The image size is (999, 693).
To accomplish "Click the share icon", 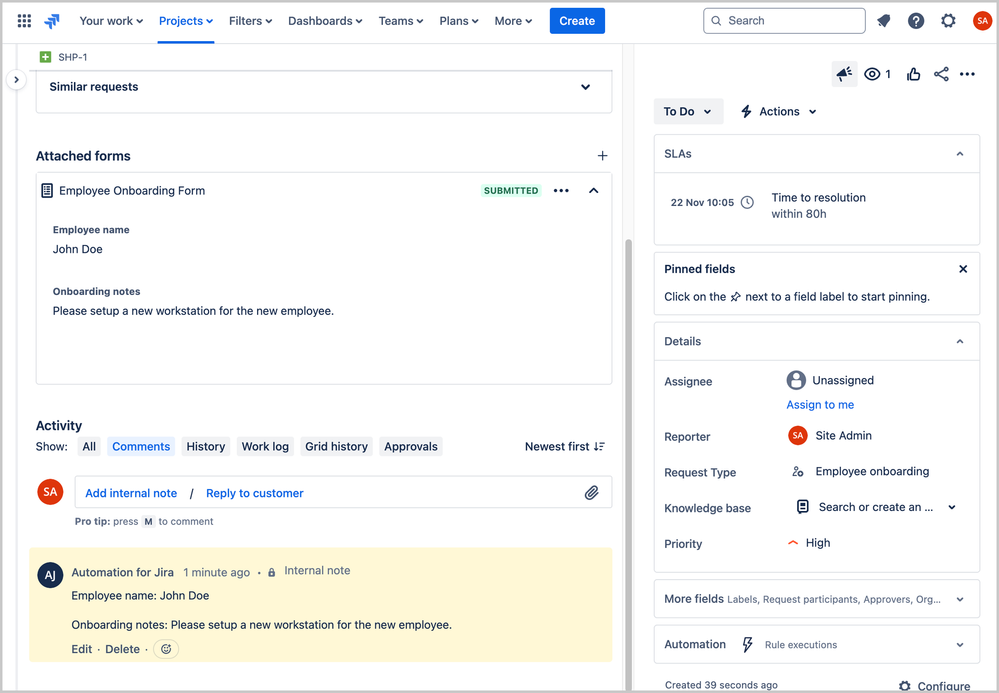I will (x=941, y=75).
